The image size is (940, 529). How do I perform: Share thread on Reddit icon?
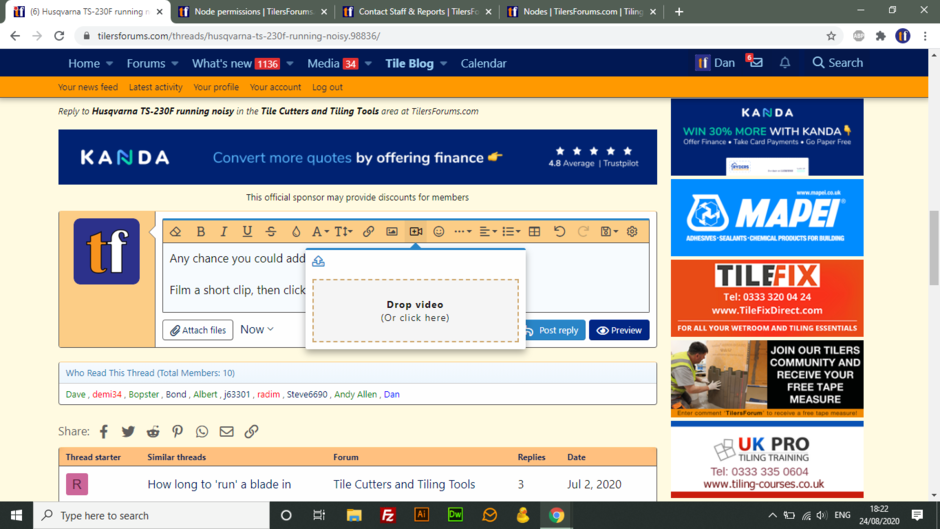tap(153, 431)
